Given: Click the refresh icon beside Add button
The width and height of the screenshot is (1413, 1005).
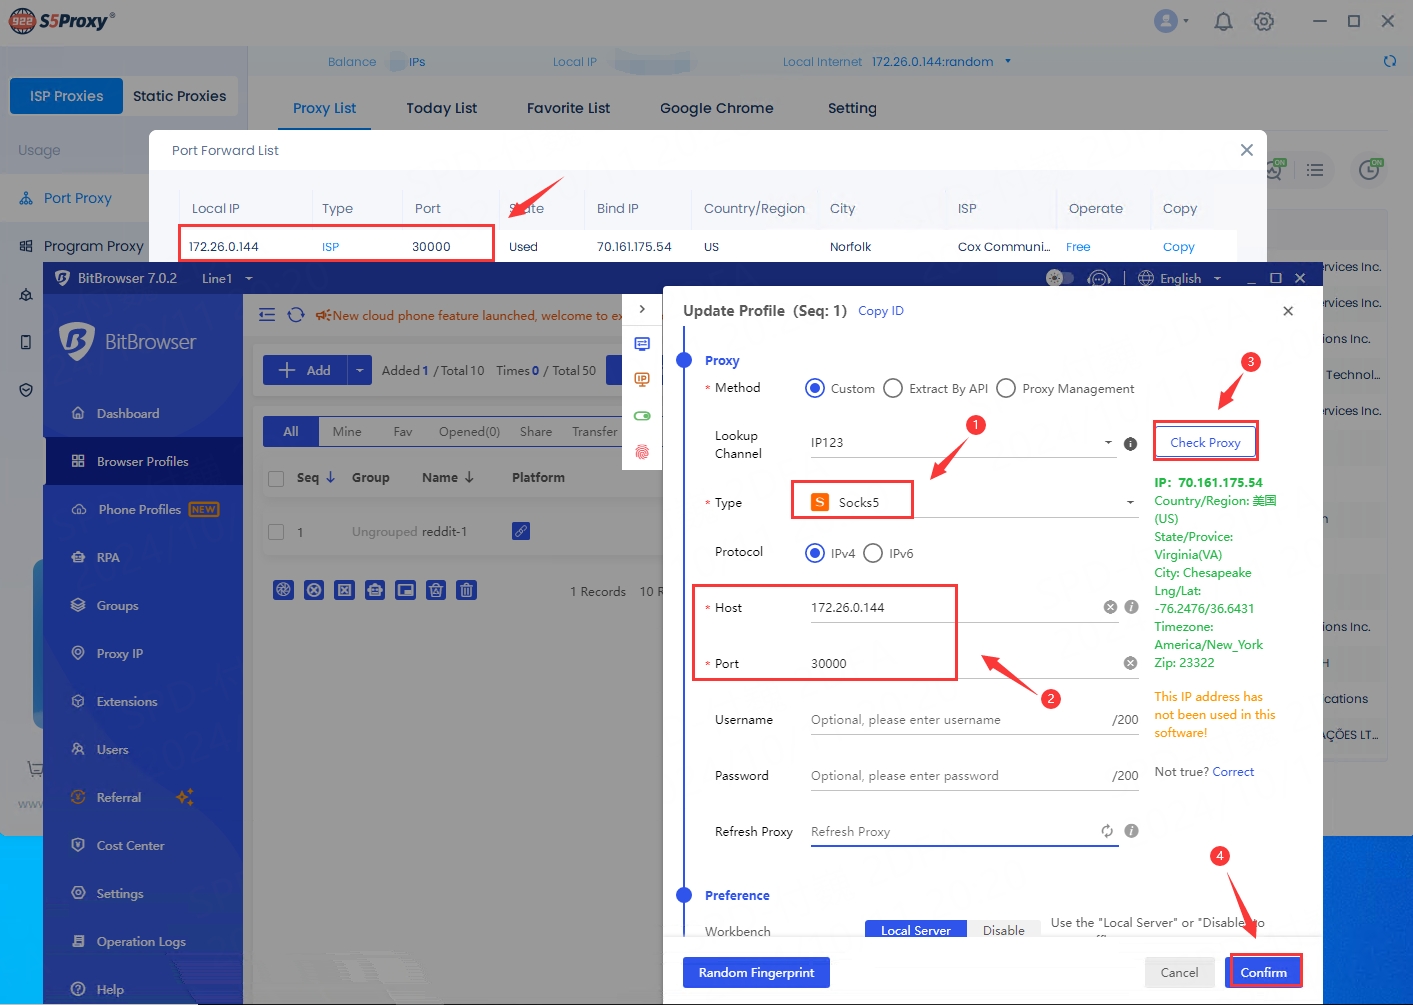Looking at the screenshot, I should click(x=296, y=315).
